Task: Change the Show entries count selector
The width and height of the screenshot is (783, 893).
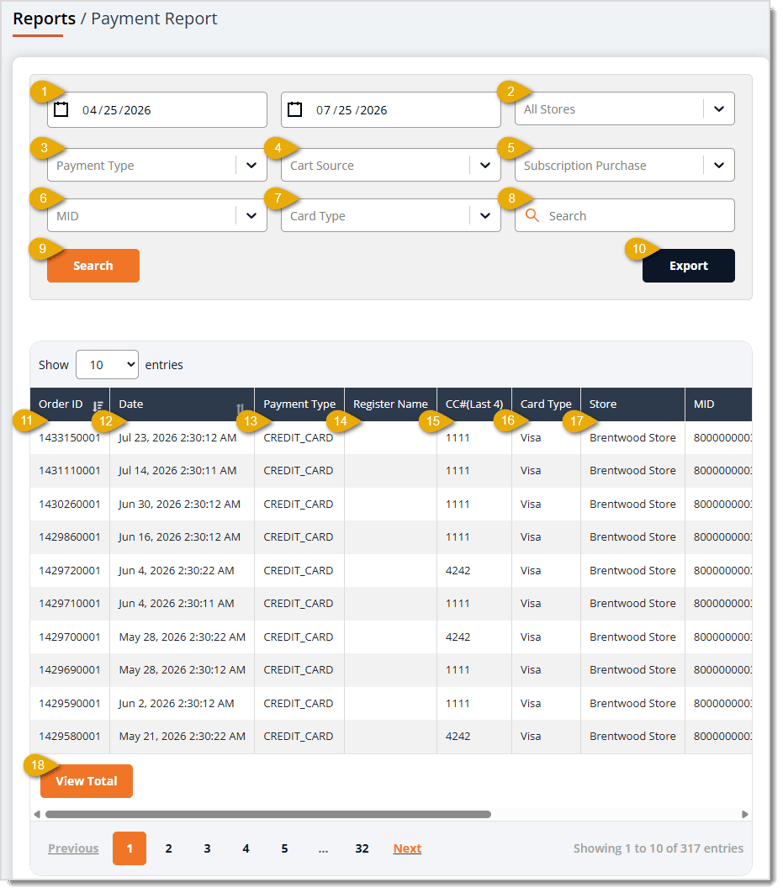Action: tap(107, 364)
